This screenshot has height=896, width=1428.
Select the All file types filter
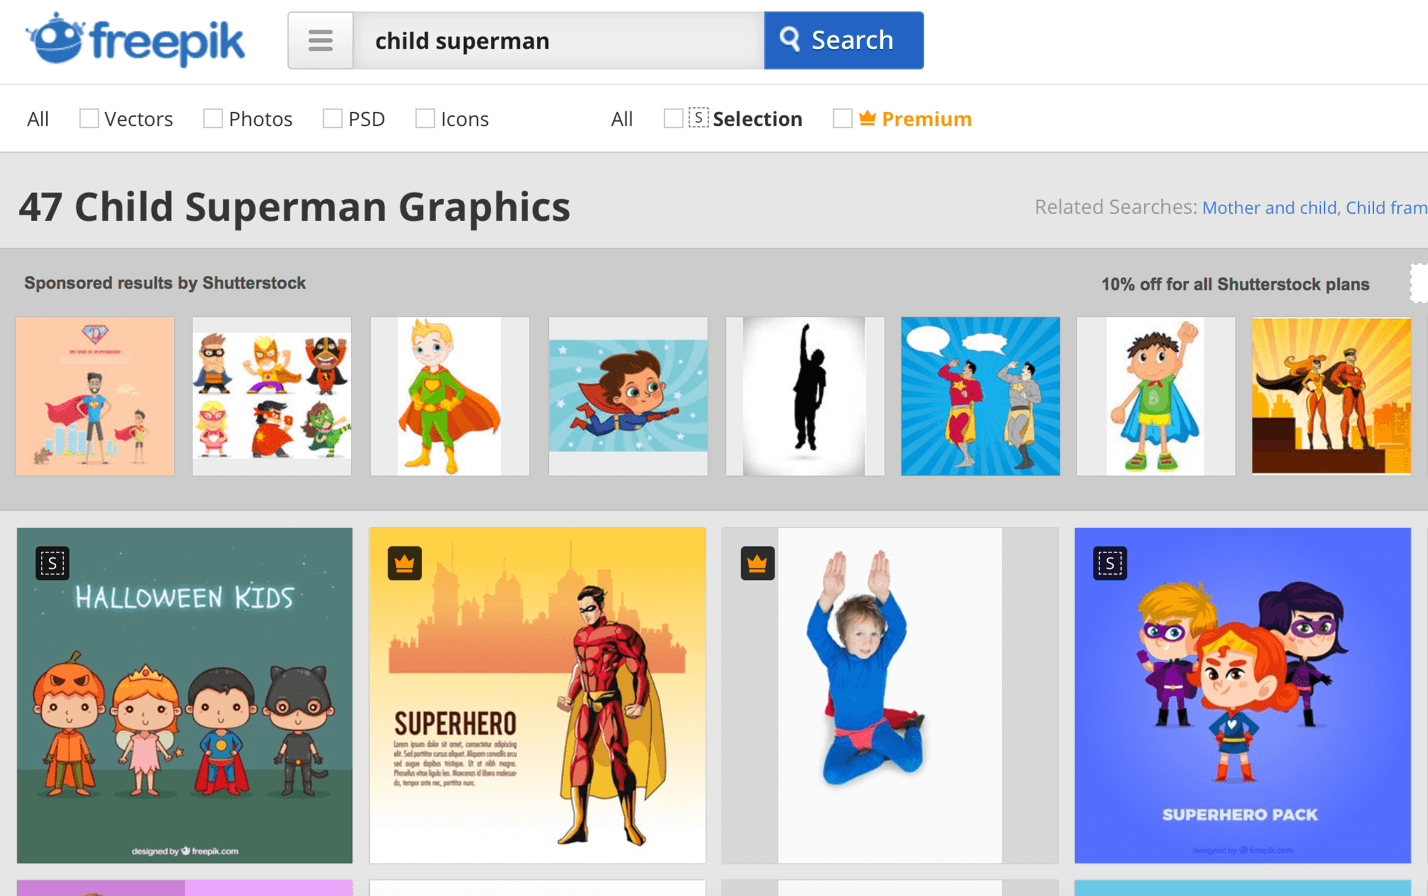point(38,119)
